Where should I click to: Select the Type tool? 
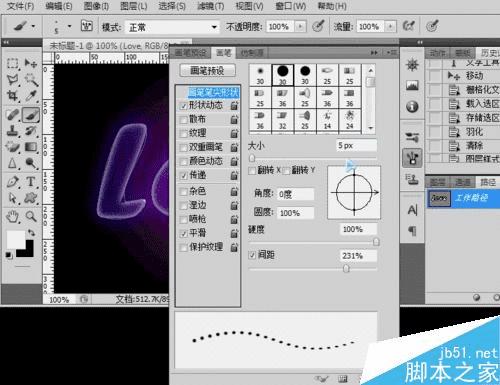point(31,182)
